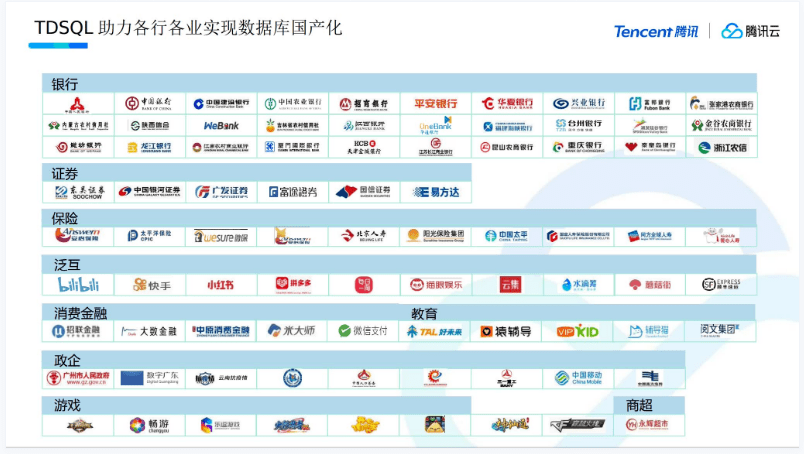Image resolution: width=804 pixels, height=454 pixels.
Task: Click the 昆山农商银行 logo
Action: tap(507, 147)
